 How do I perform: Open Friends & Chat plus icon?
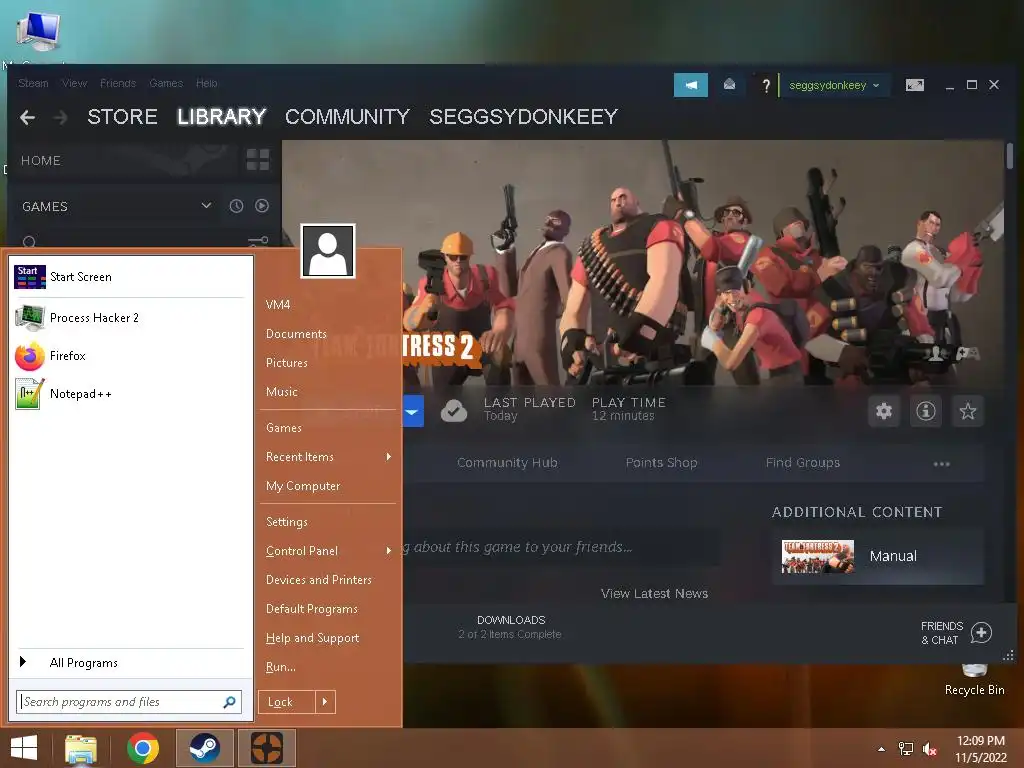[x=981, y=632]
